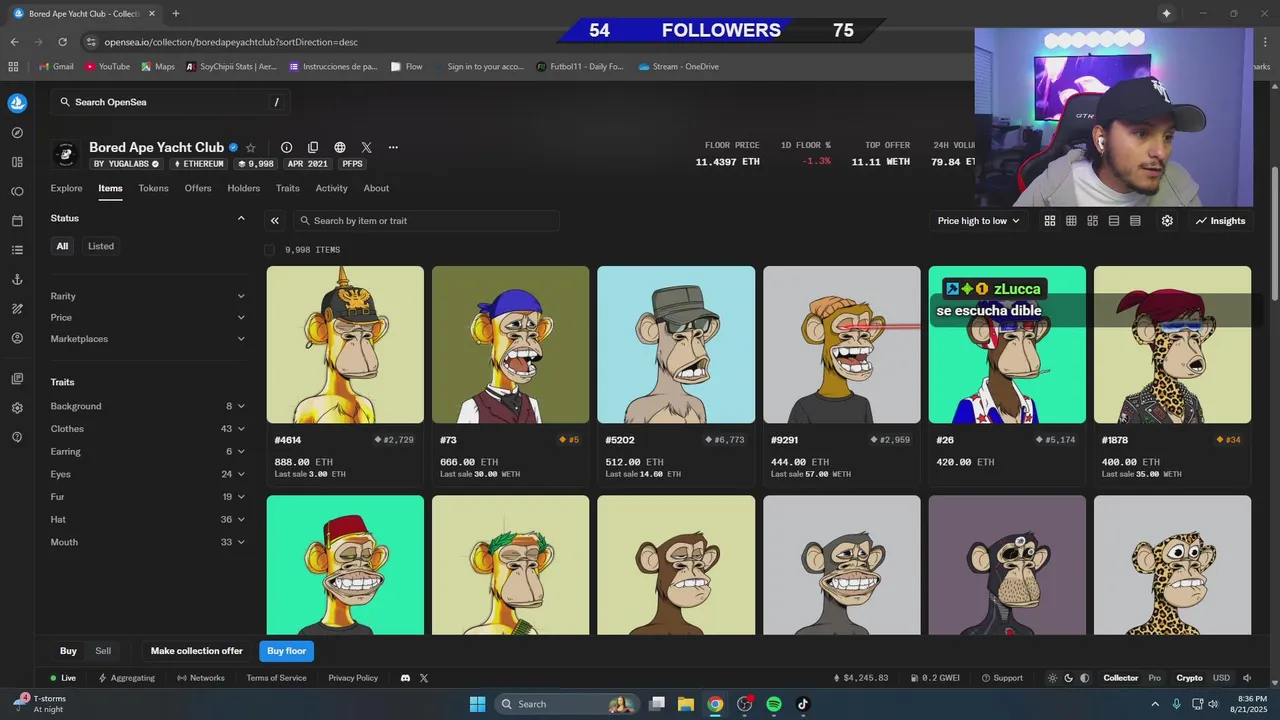1280x720 pixels.
Task: Click the copy contract icon beside the info icon
Action: click(x=313, y=147)
